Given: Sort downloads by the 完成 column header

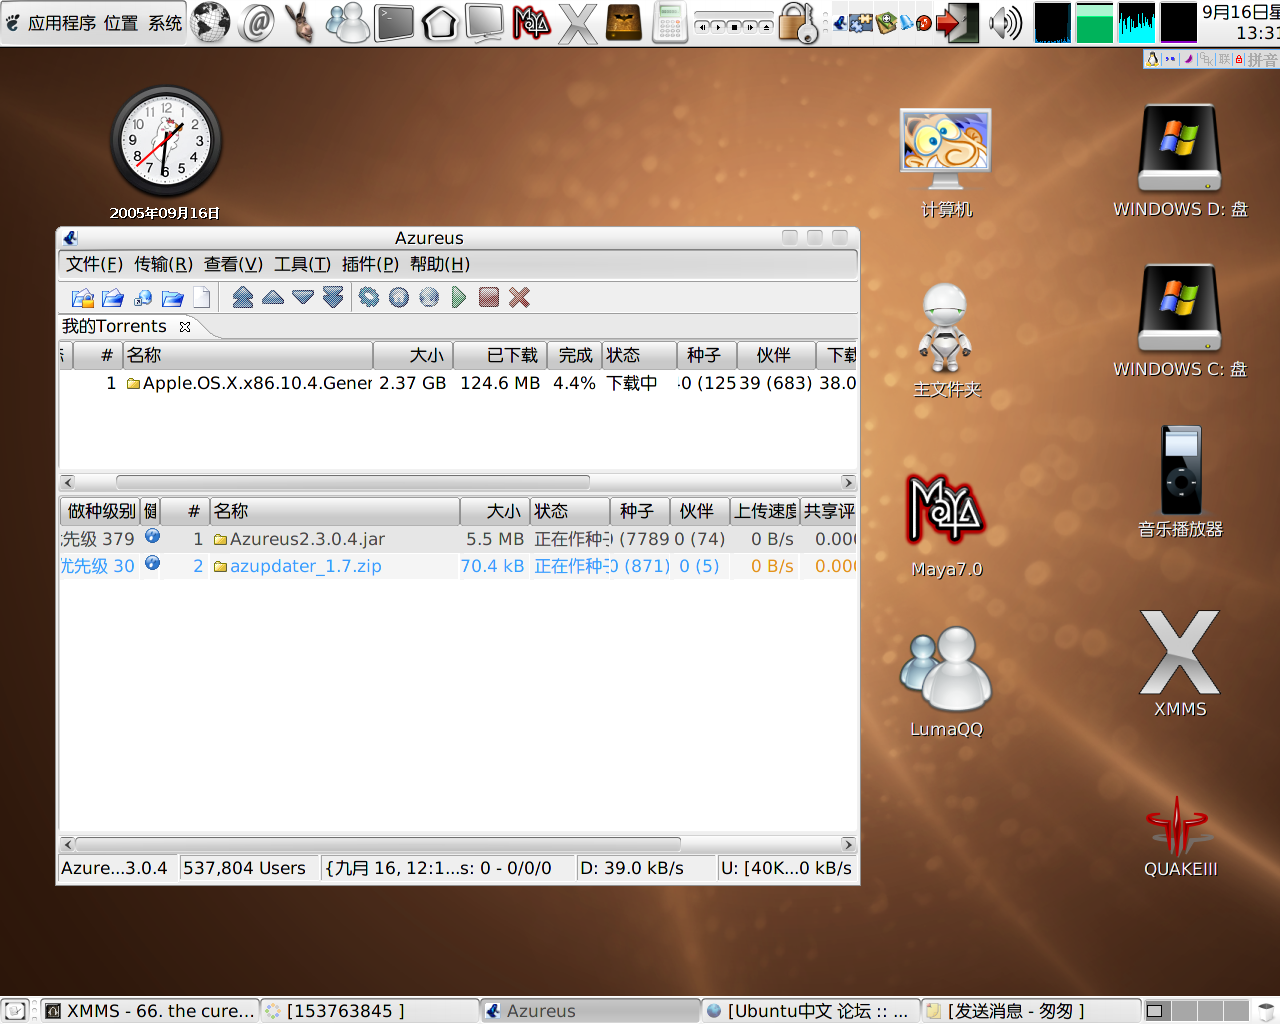Looking at the screenshot, I should (x=575, y=355).
